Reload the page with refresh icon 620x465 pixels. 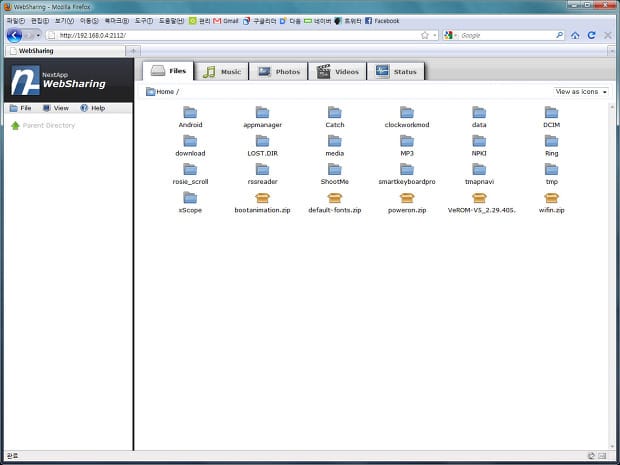pos(592,35)
